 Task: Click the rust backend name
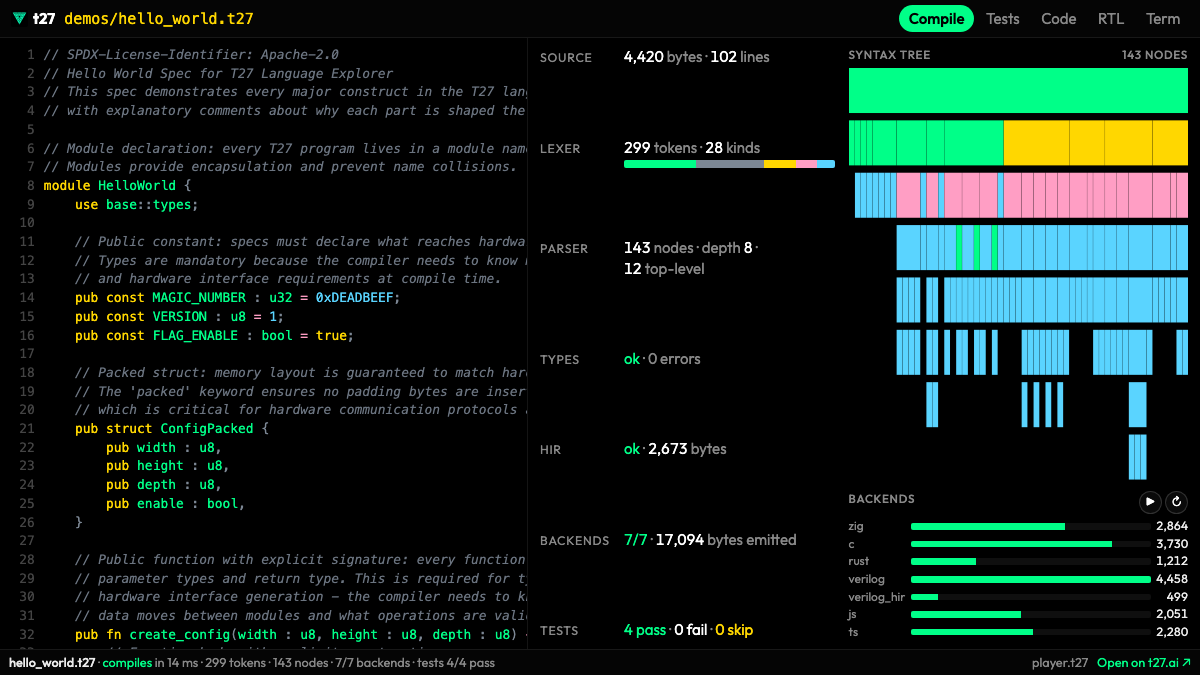pos(859,562)
